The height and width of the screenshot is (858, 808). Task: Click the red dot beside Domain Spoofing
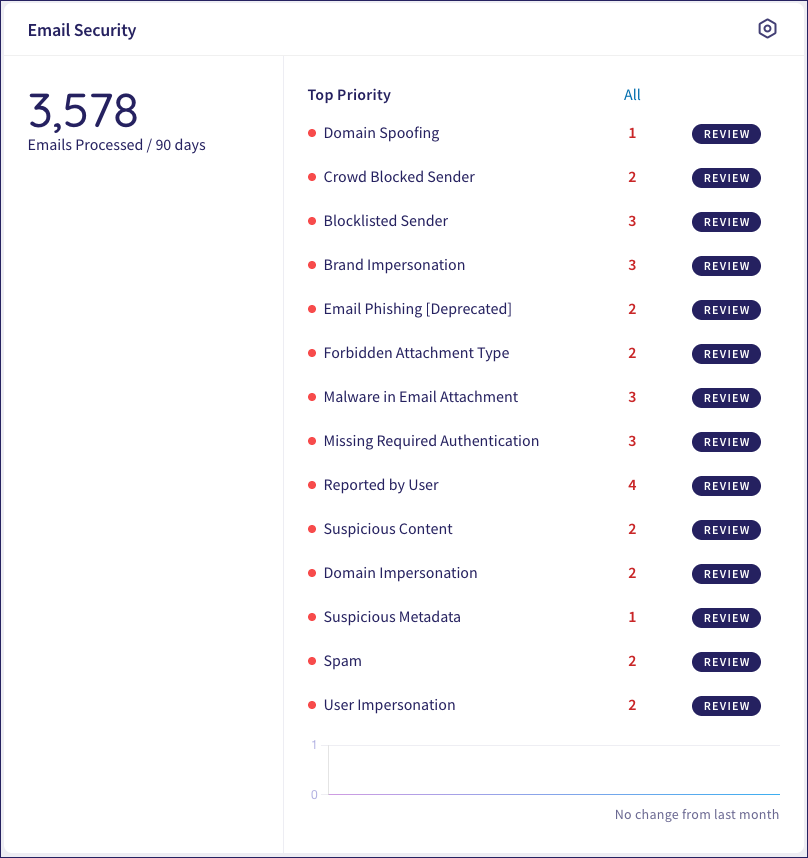tap(311, 133)
